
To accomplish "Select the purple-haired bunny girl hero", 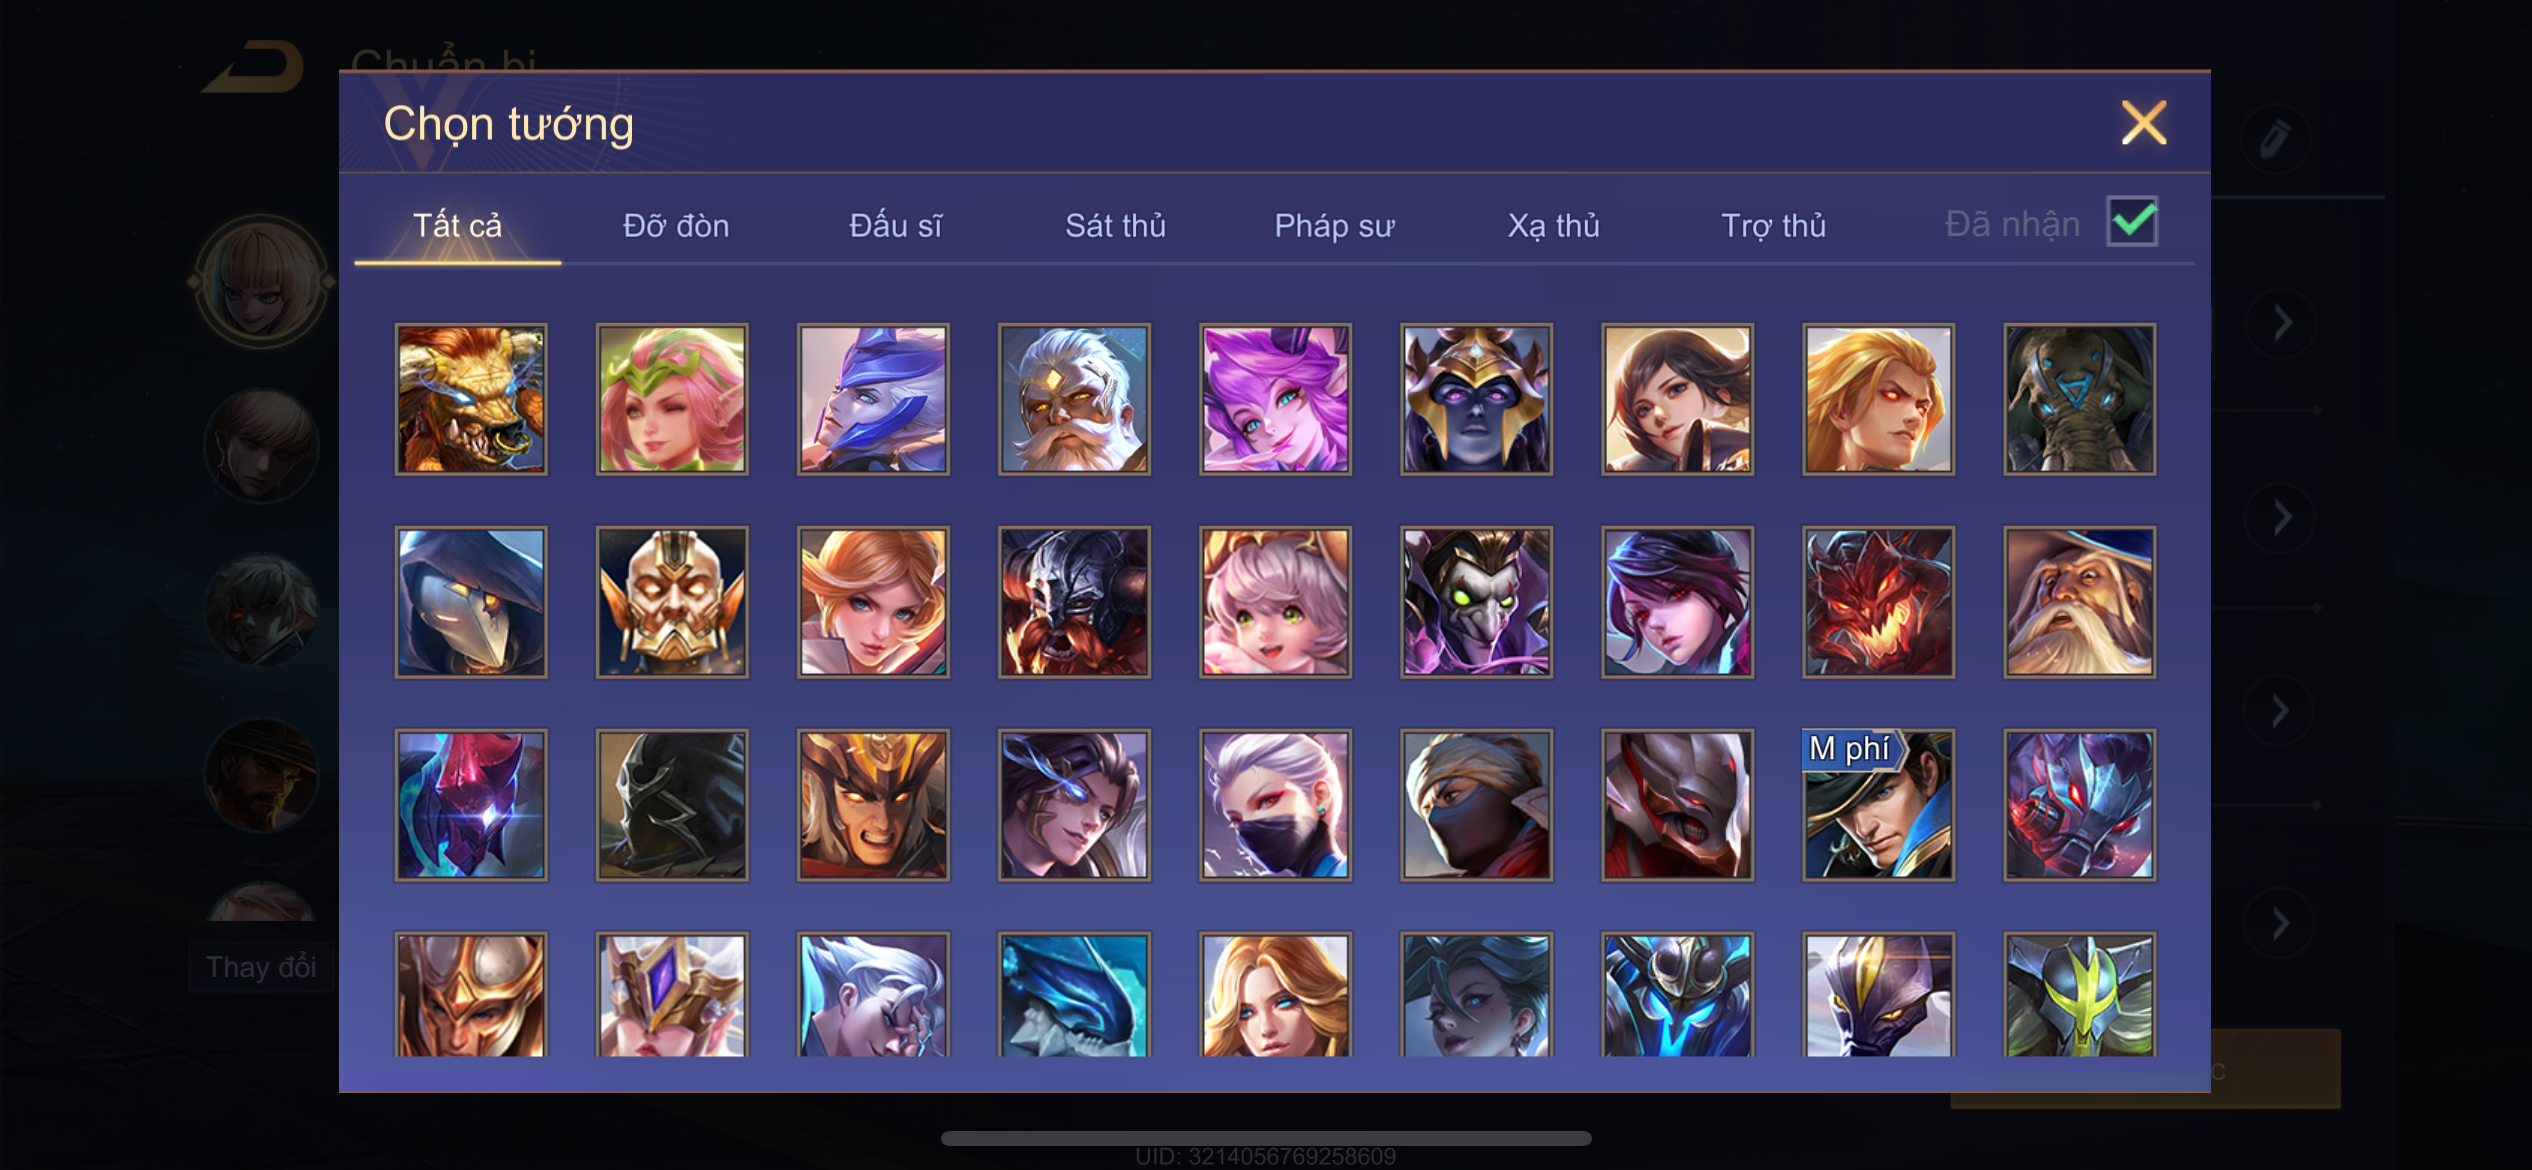I will (x=1275, y=399).
